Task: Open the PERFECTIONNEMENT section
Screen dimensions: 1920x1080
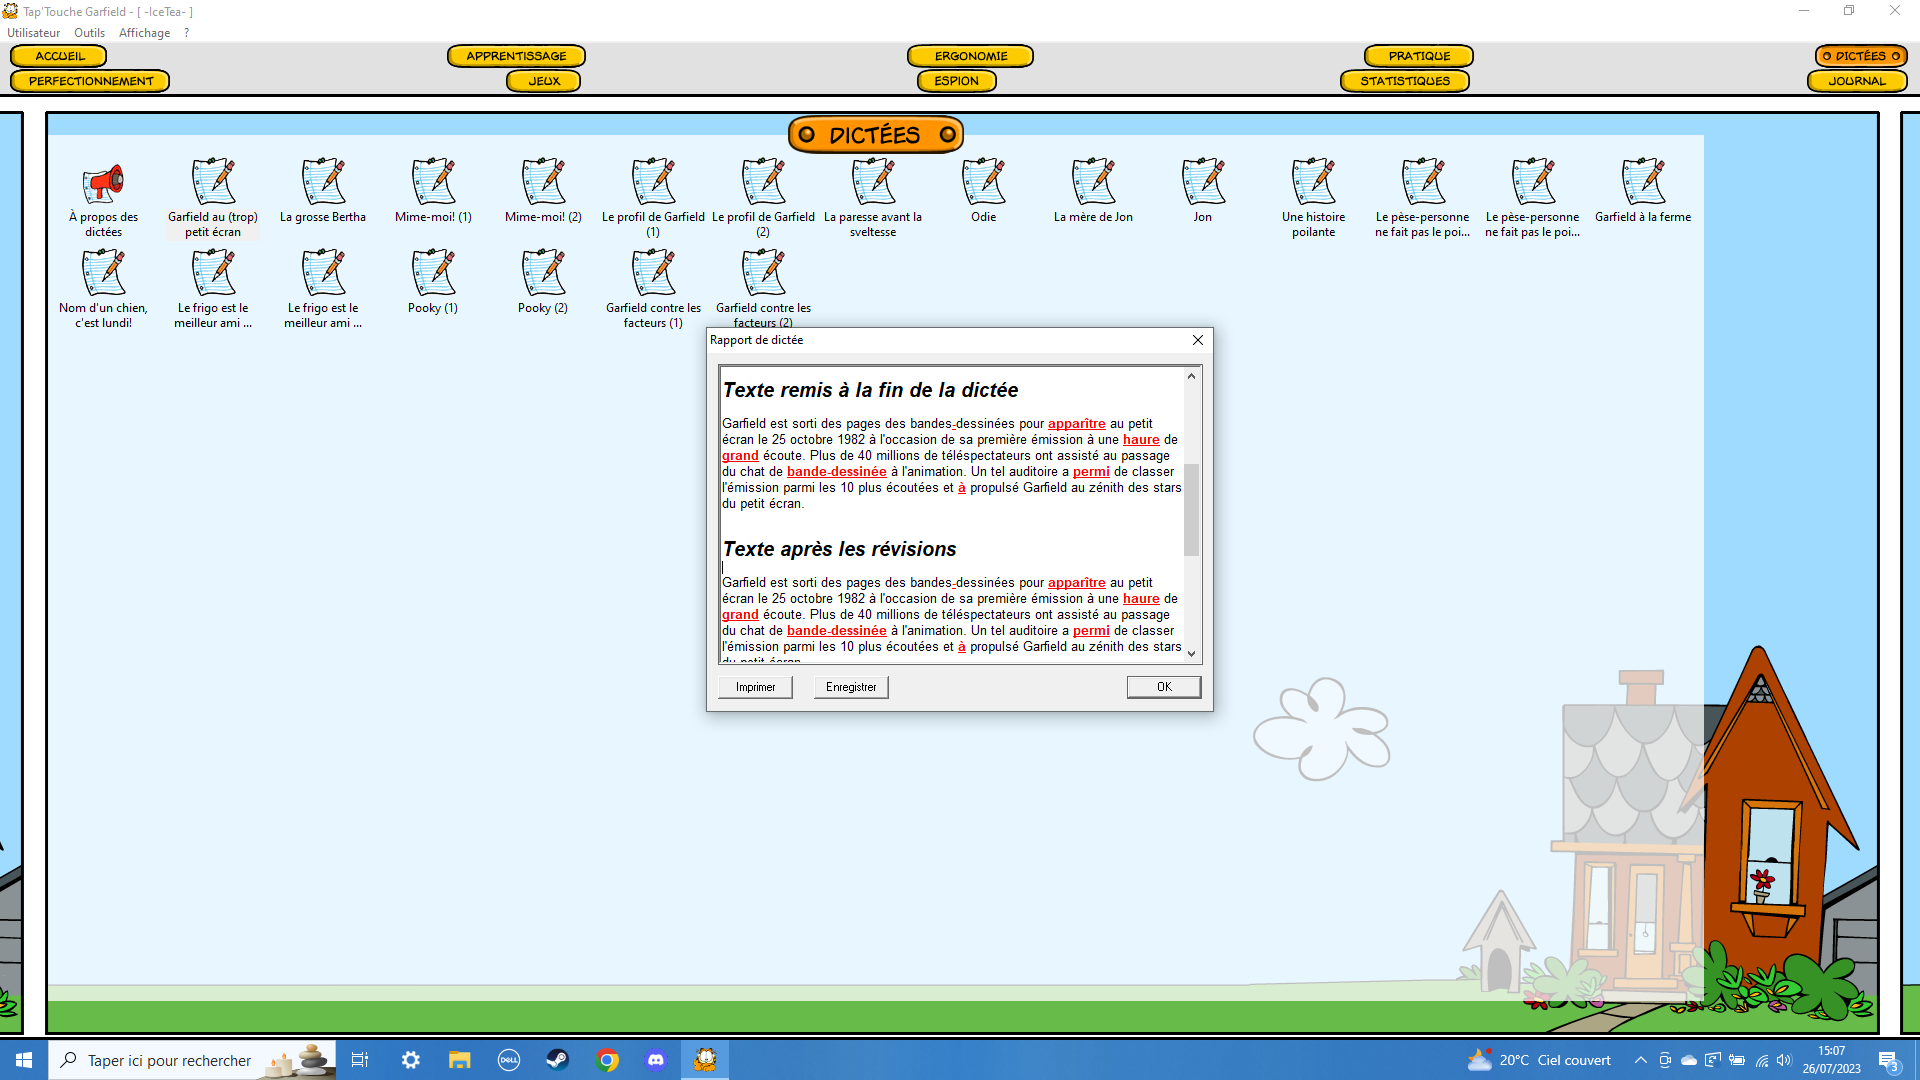Action: (90, 81)
